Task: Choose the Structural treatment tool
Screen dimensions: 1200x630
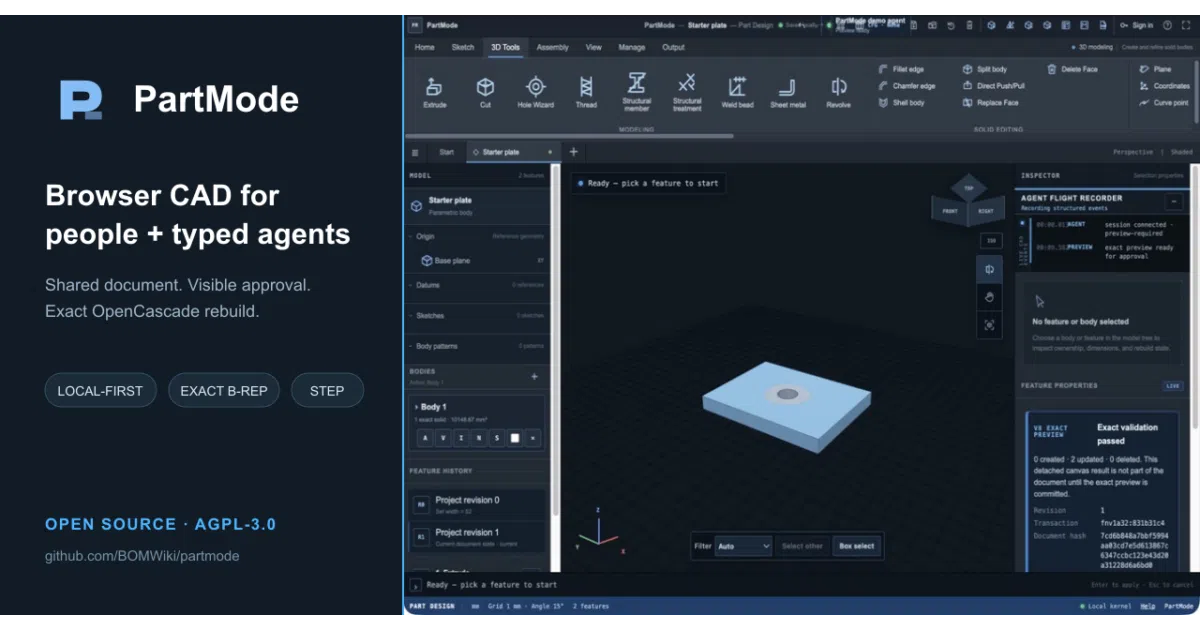Action: pos(687,92)
